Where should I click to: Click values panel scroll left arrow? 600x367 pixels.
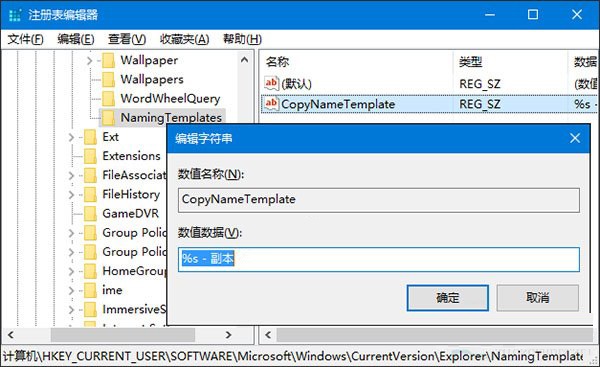coord(268,335)
